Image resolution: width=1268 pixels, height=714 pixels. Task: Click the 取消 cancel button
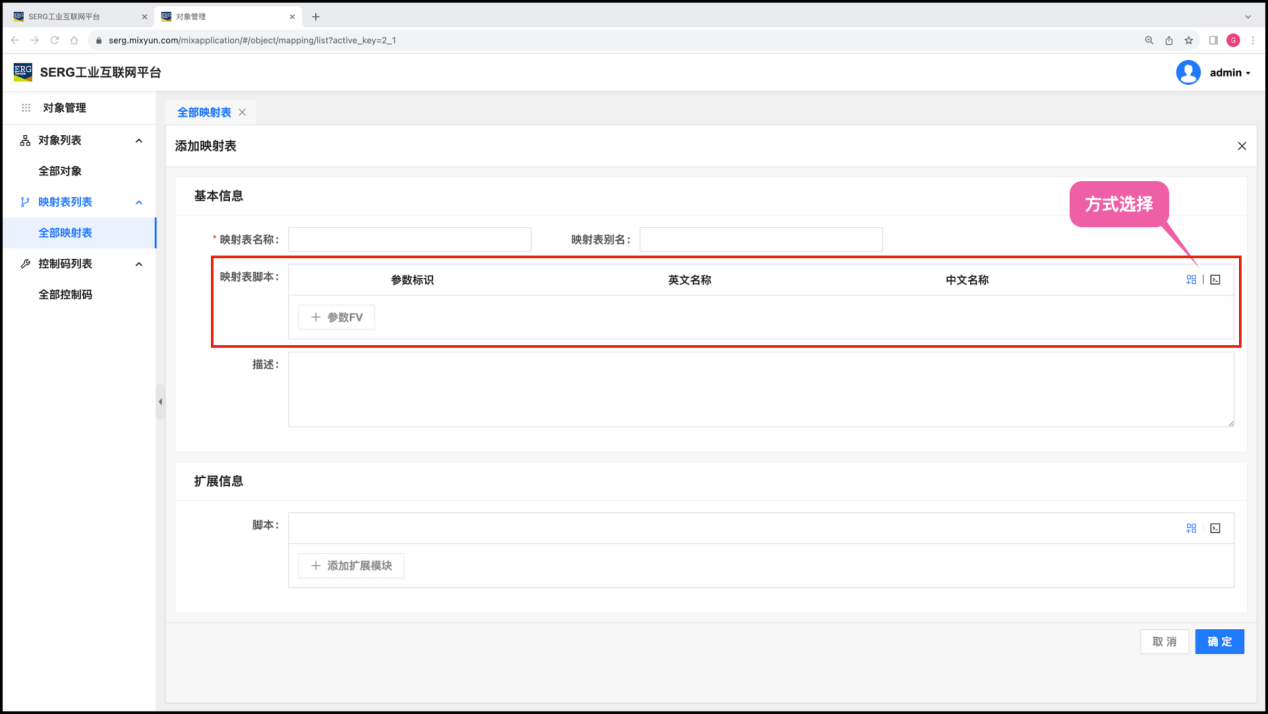point(1164,642)
